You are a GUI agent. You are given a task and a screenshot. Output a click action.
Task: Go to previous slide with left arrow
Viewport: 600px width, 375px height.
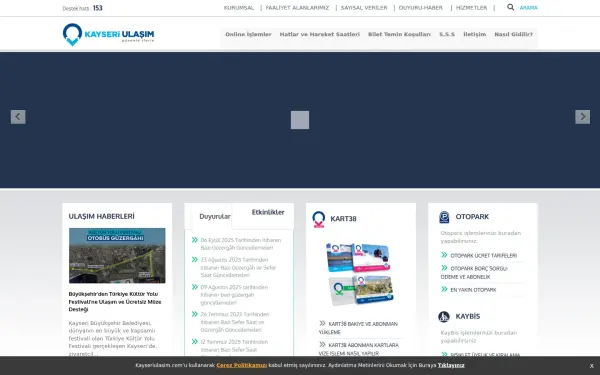point(18,117)
